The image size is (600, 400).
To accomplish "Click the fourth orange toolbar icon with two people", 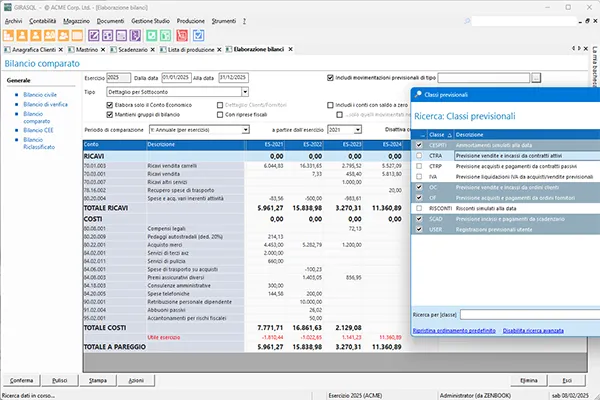I will click(x=50, y=36).
